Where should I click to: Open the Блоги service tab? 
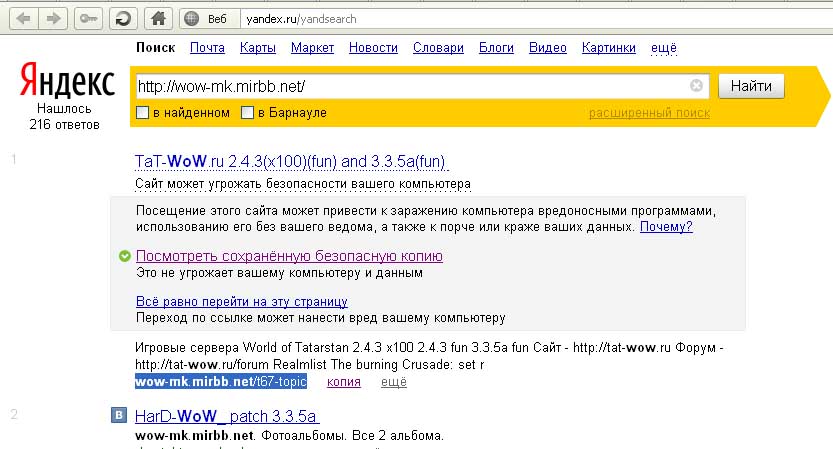click(496, 48)
